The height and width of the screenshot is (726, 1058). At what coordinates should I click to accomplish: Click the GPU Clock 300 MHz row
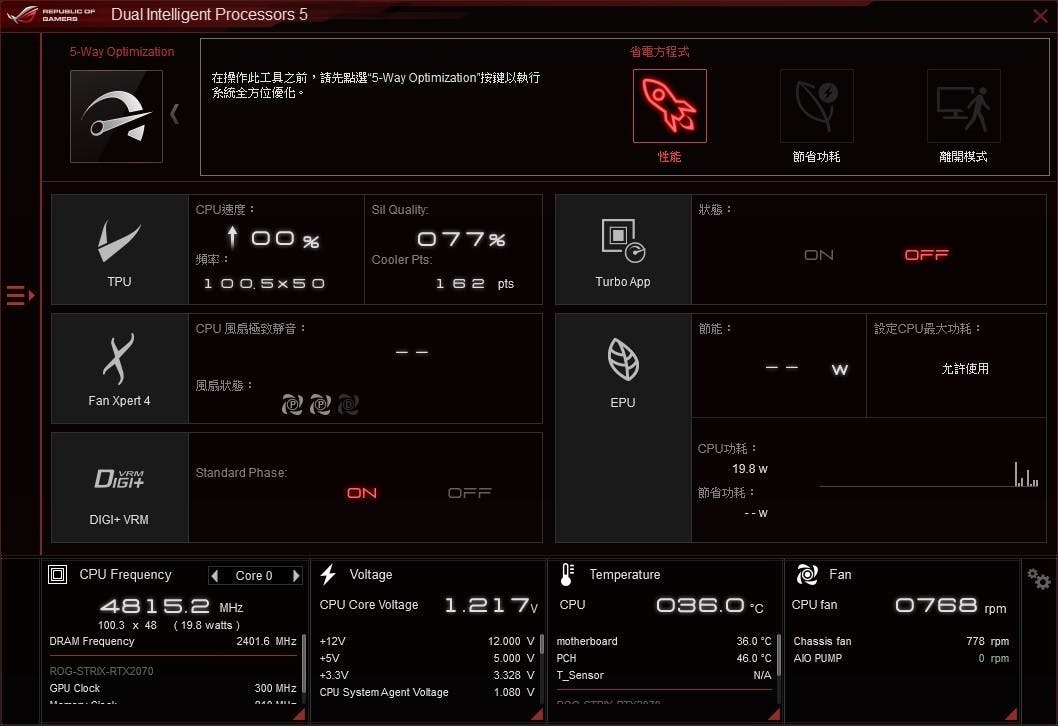[x=173, y=688]
